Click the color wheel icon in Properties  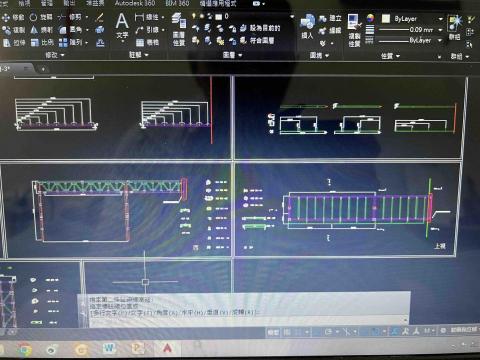coord(370,18)
